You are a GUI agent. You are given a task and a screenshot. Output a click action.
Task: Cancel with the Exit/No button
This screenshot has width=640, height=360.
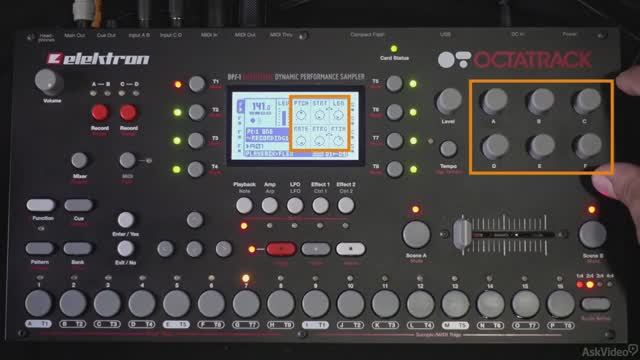point(125,249)
